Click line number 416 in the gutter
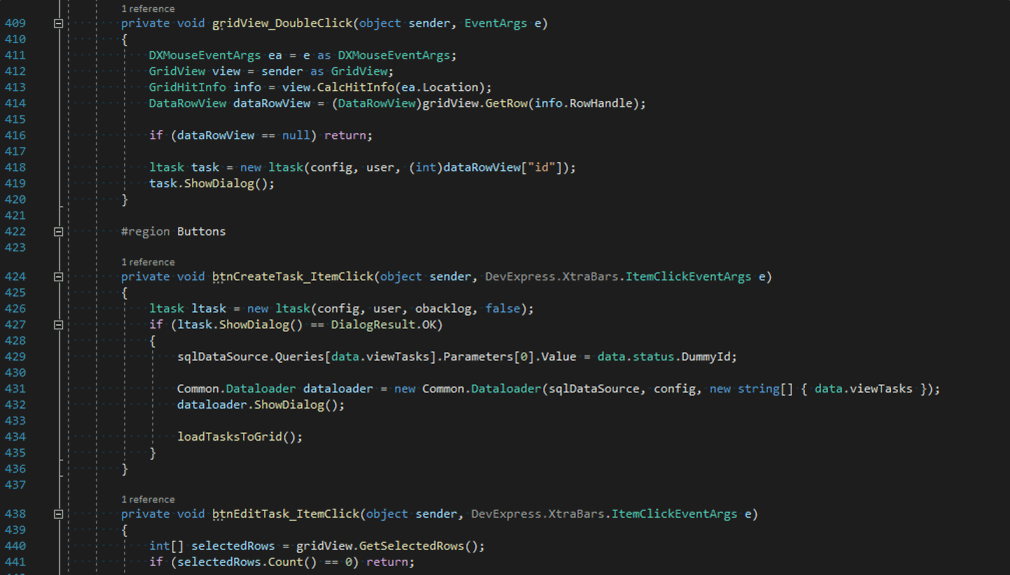Viewport: 1010px width, 575px height. click(x=15, y=135)
